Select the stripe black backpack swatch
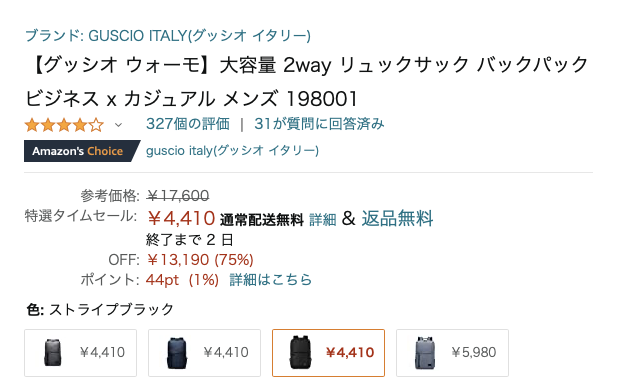Image resolution: width=617 pixels, height=389 pixels. click(328, 353)
